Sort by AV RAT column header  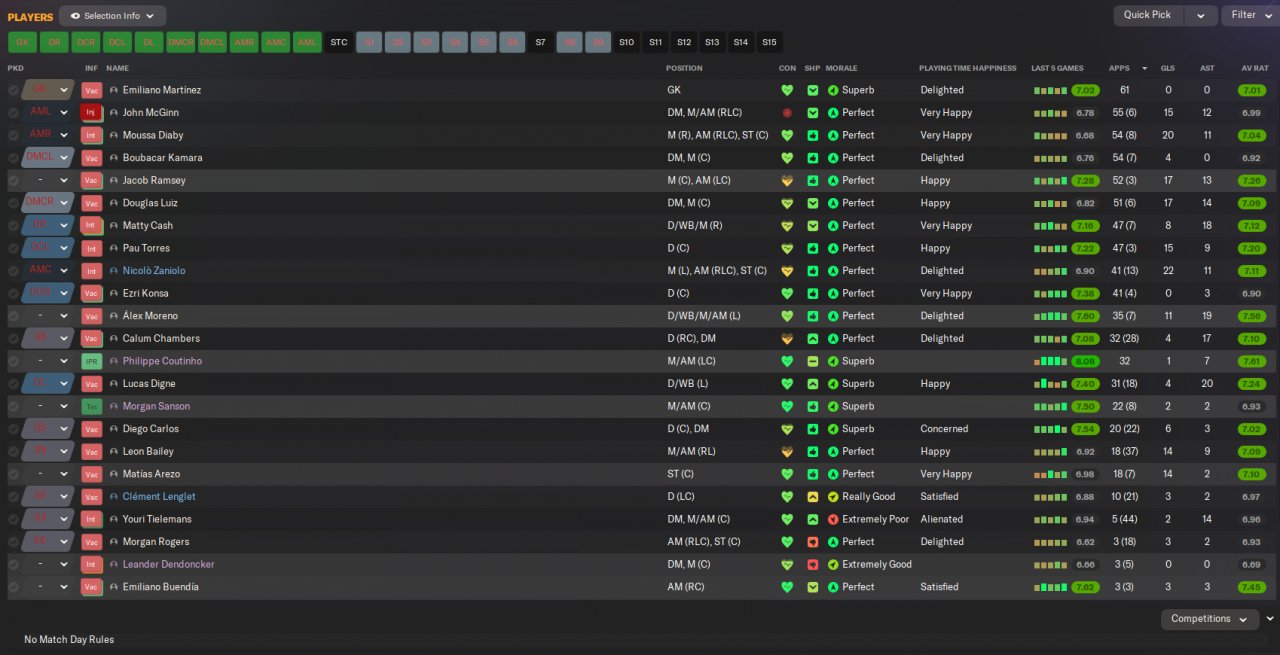coord(1254,68)
